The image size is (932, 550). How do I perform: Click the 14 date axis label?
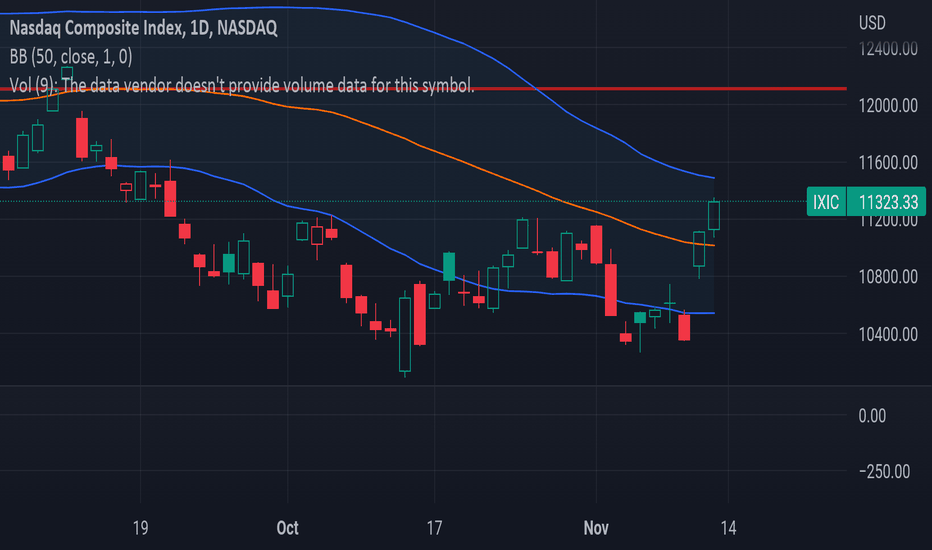point(728,528)
